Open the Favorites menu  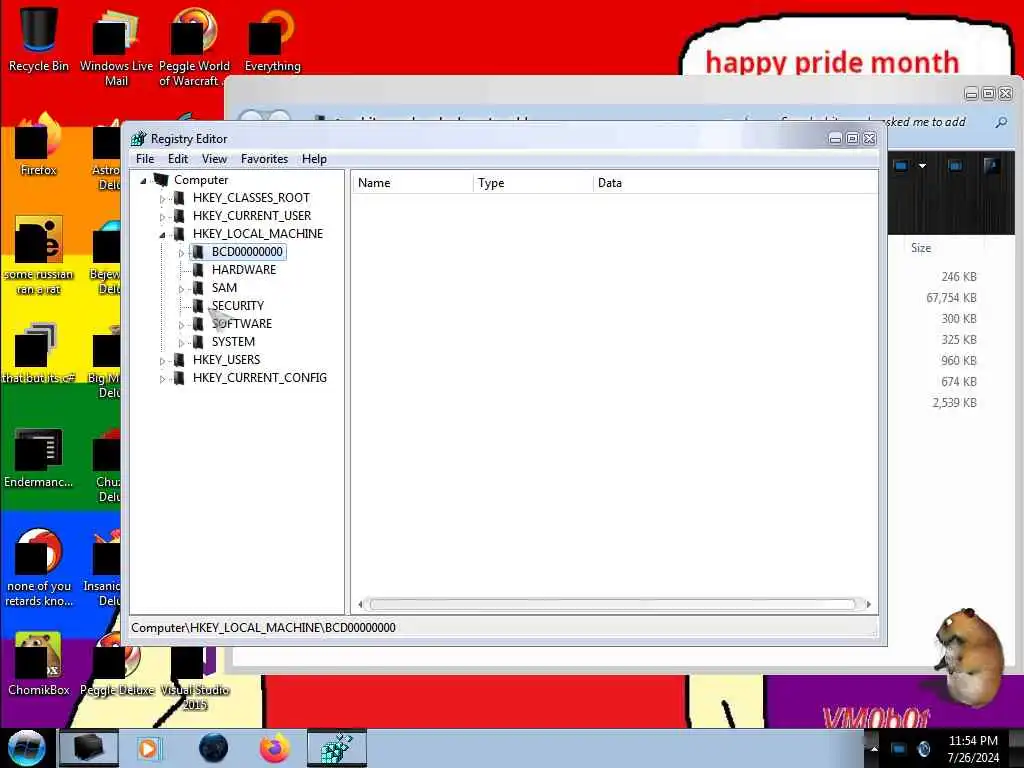[x=264, y=159]
